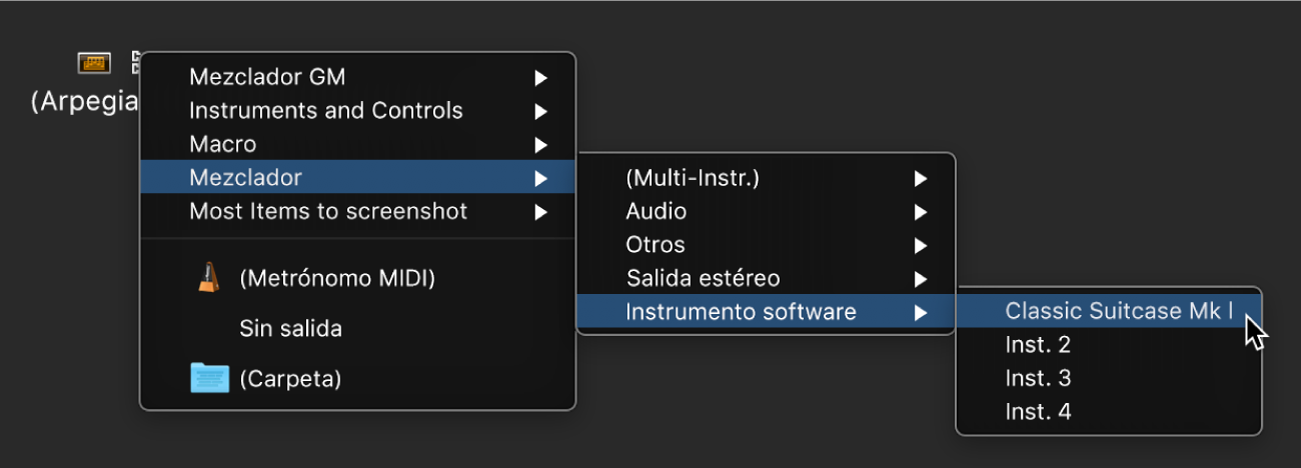This screenshot has height=468, width=1301.
Task: Pick Inst. 4 from the submenu
Action: [1038, 411]
